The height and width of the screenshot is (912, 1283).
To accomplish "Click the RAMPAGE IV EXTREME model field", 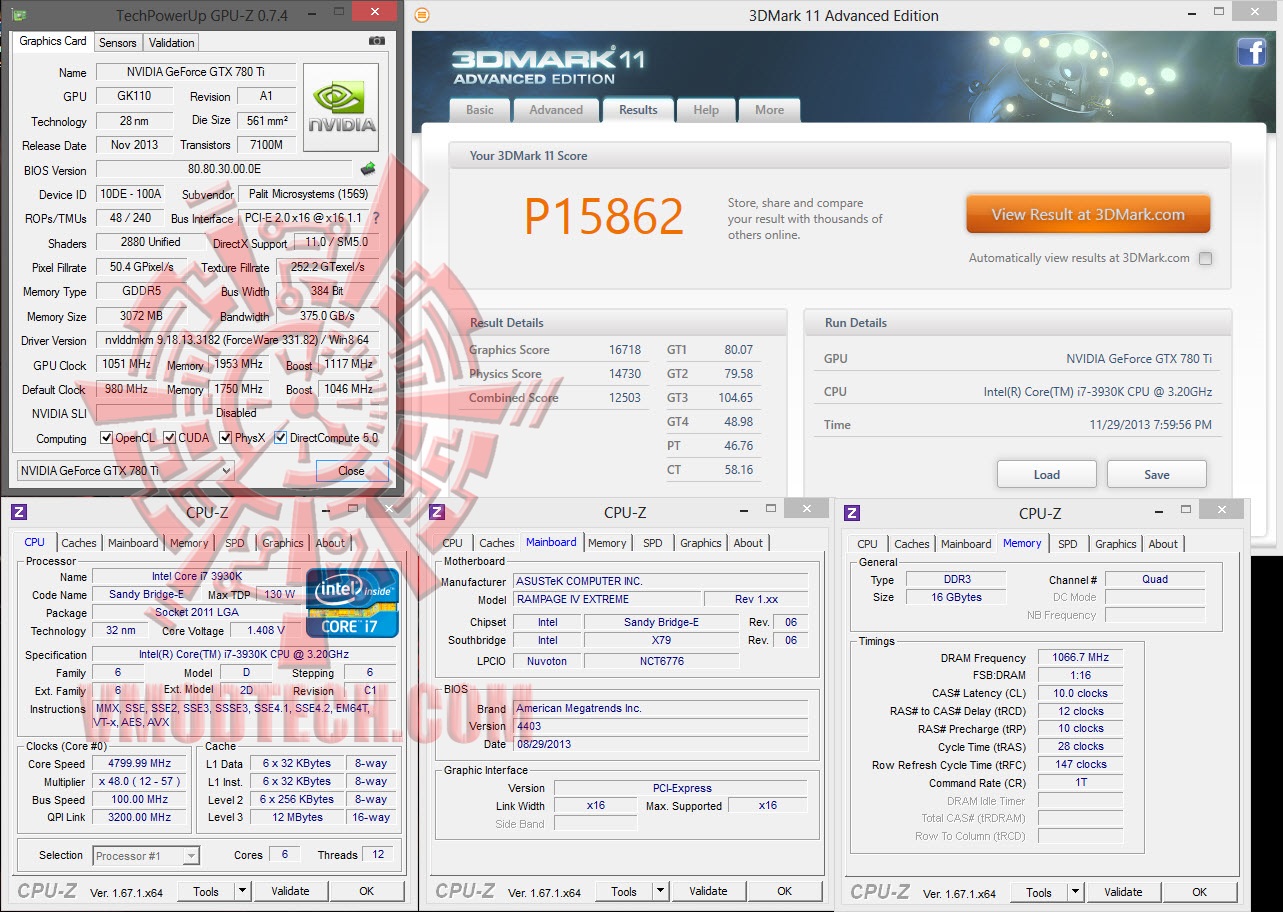I will coord(606,599).
